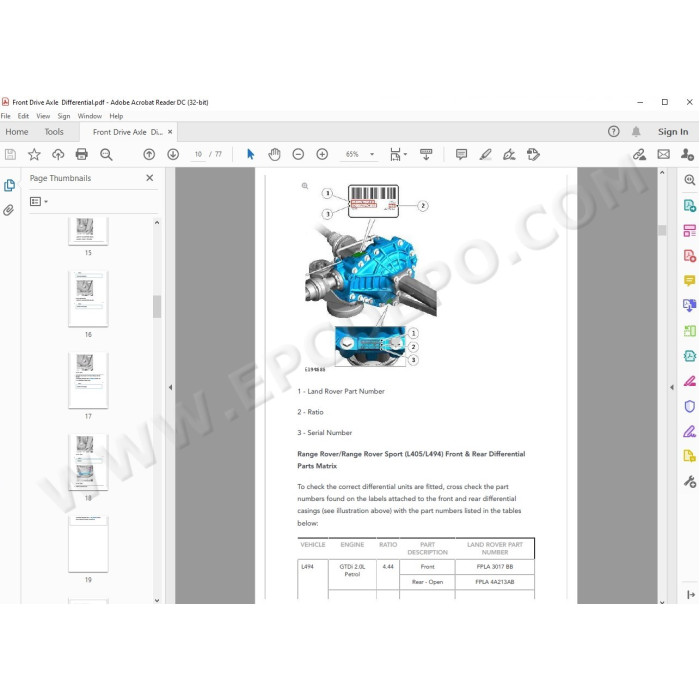Open the Organize Pages tool in the right panel

(x=689, y=231)
